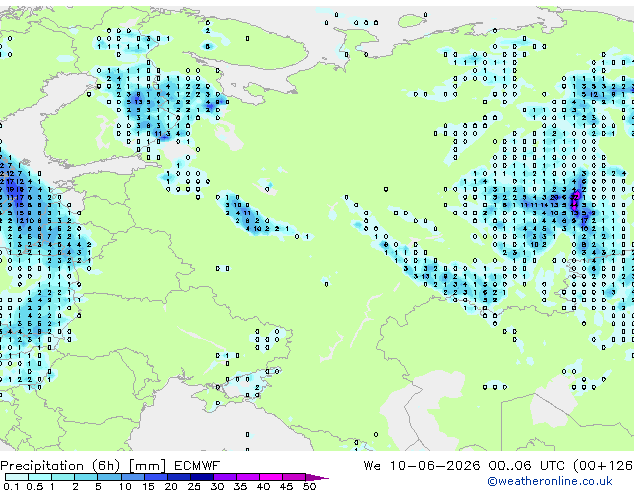Click the legend value '30'
Image resolution: width=634 pixels, height=490 pixels.
pos(218,486)
